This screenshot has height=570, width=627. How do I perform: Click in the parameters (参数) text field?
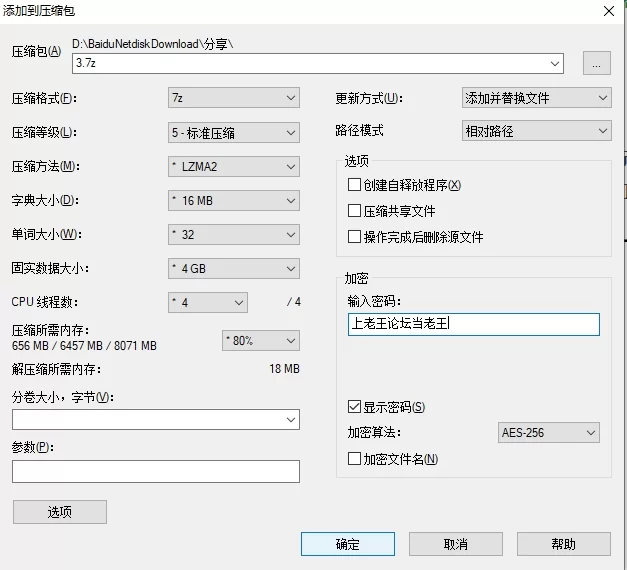[156, 472]
